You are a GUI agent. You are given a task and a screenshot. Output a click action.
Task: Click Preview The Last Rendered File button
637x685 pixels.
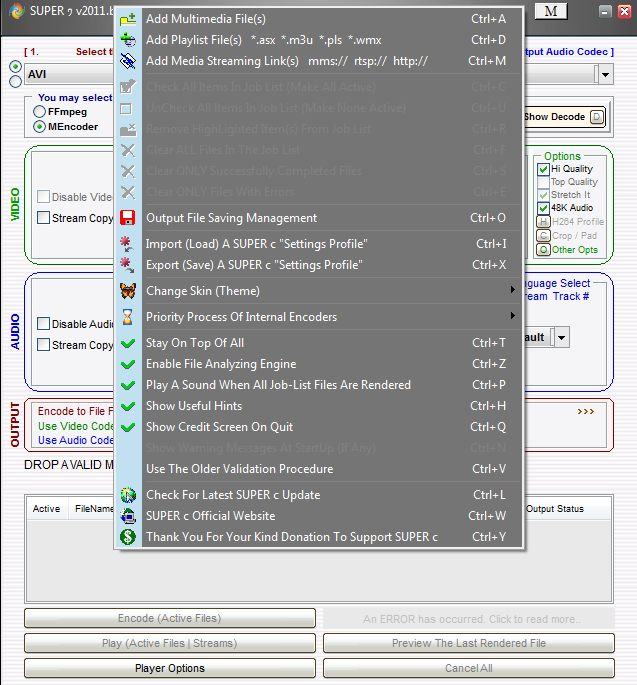[x=469, y=643]
